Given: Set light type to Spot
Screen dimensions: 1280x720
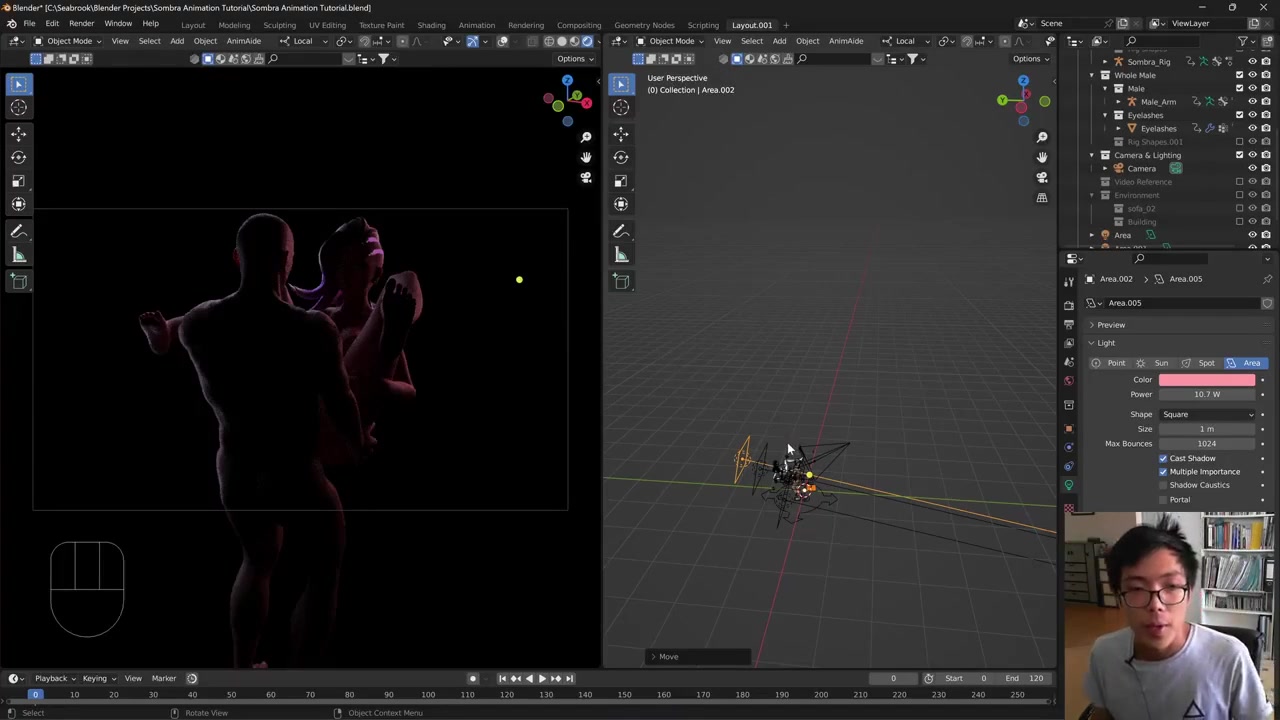Looking at the screenshot, I should pyautogui.click(x=1199, y=363).
